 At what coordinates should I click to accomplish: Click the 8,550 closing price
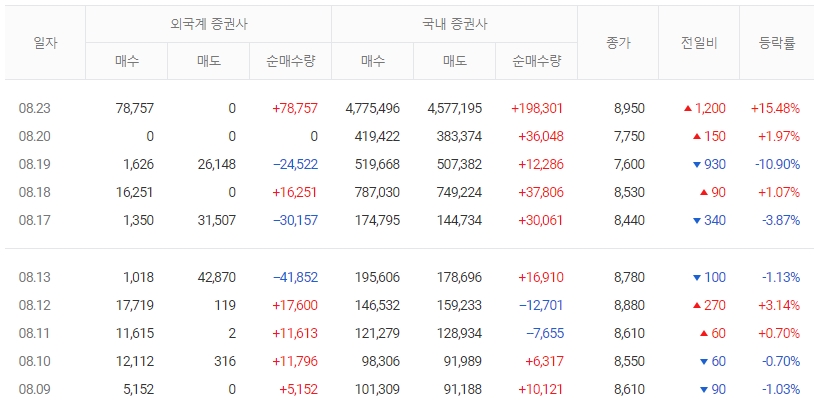coord(629,361)
